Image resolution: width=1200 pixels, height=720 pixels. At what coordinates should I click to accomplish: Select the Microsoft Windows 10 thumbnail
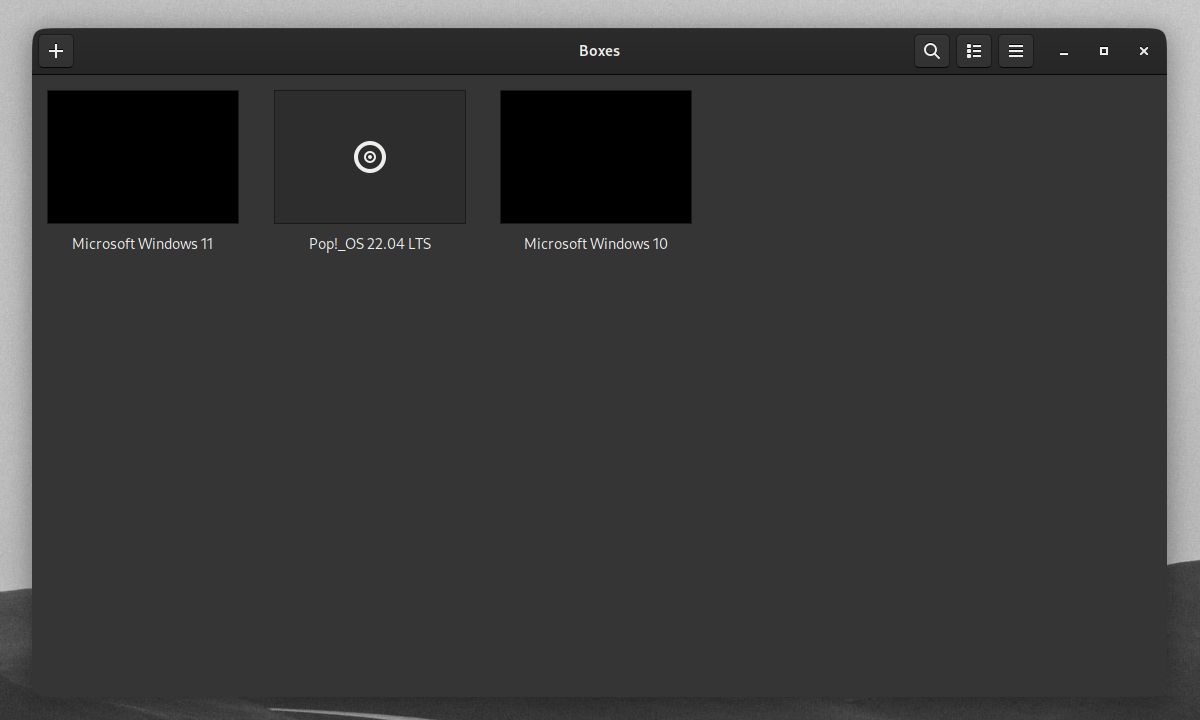click(596, 157)
